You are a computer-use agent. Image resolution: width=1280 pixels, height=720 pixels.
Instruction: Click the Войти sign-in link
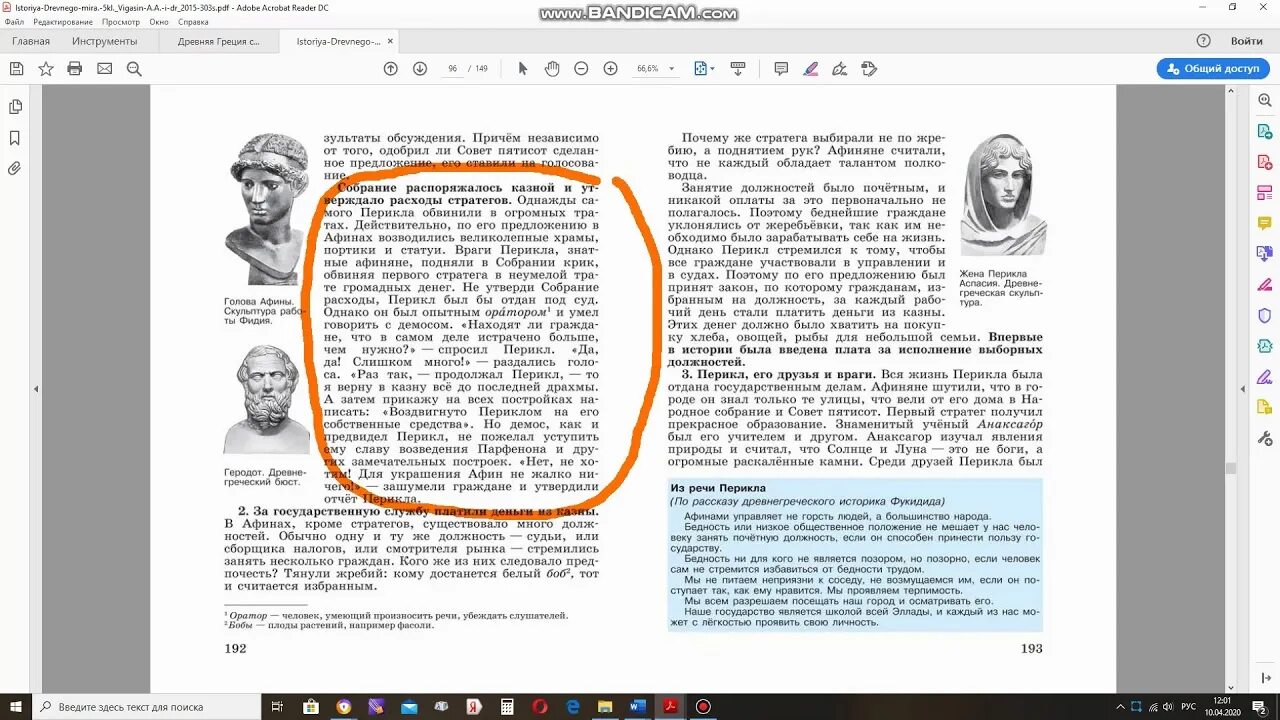[1246, 41]
